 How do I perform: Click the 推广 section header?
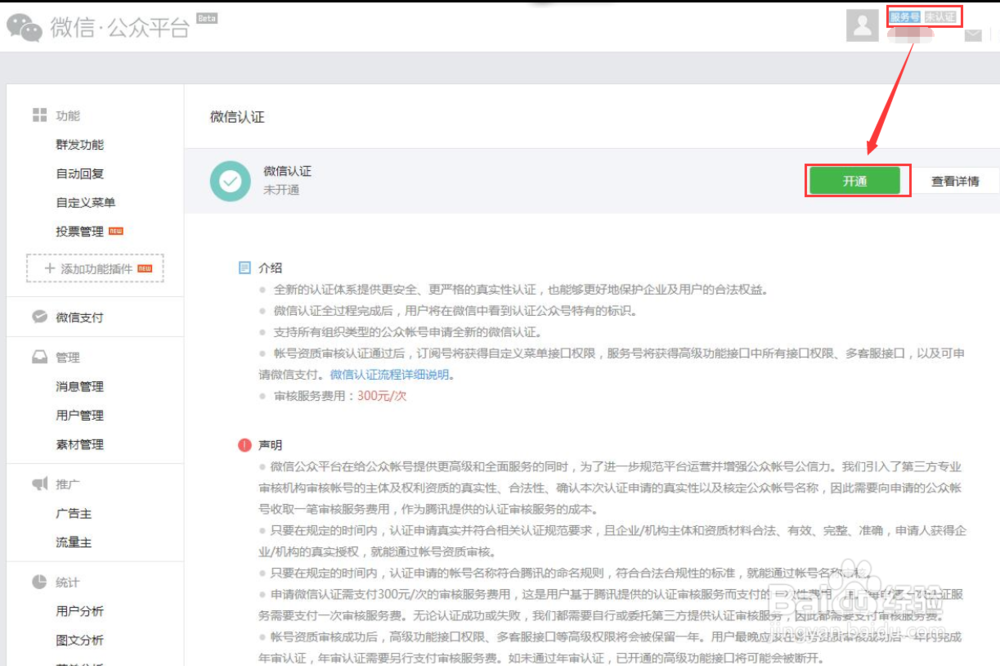click(x=68, y=484)
